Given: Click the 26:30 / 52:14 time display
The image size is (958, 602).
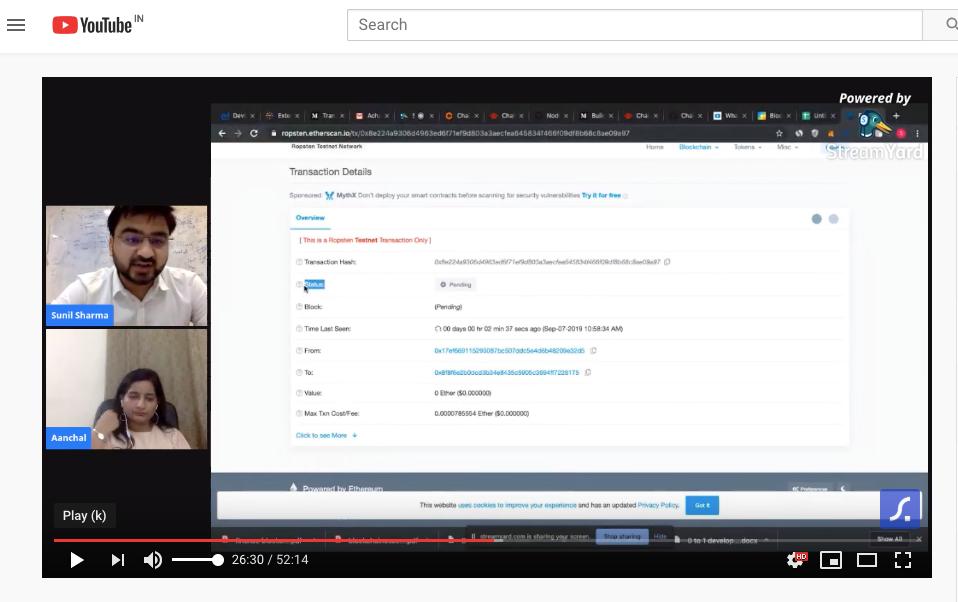Looking at the screenshot, I should click(x=269, y=560).
